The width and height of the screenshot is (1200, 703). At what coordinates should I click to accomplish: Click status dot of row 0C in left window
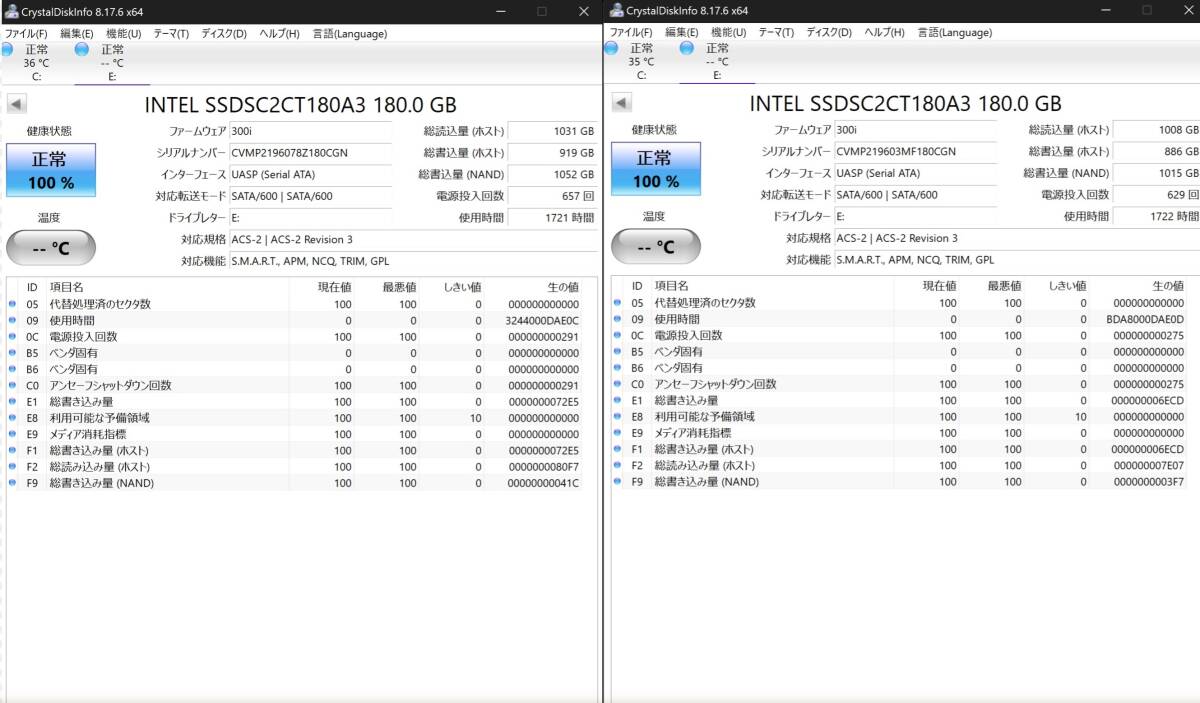click(x=13, y=337)
